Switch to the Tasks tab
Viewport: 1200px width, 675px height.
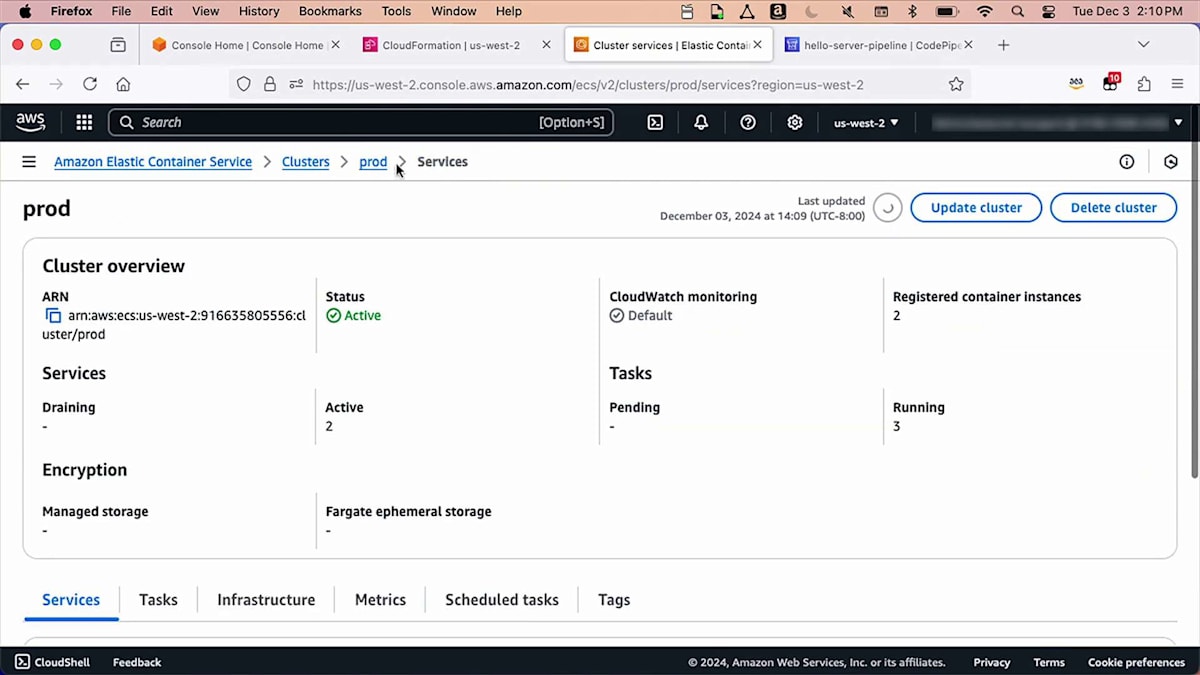coord(158,600)
